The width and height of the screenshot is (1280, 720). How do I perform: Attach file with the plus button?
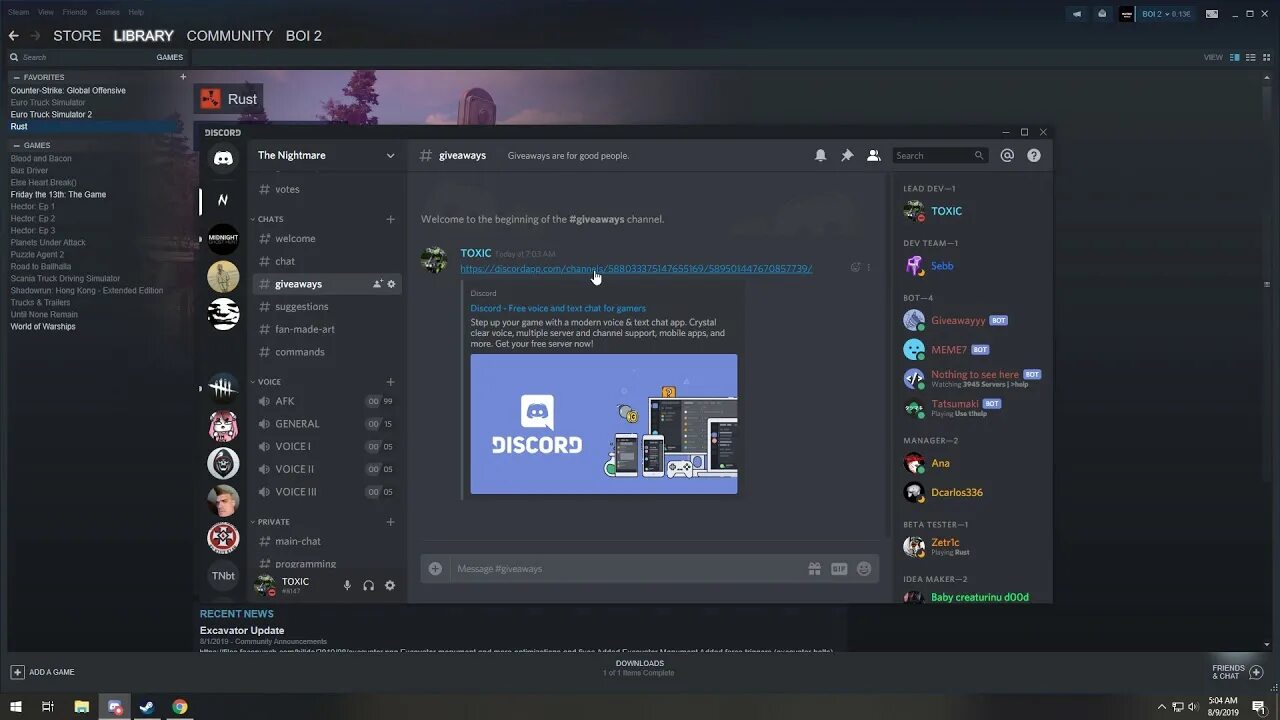(435, 568)
